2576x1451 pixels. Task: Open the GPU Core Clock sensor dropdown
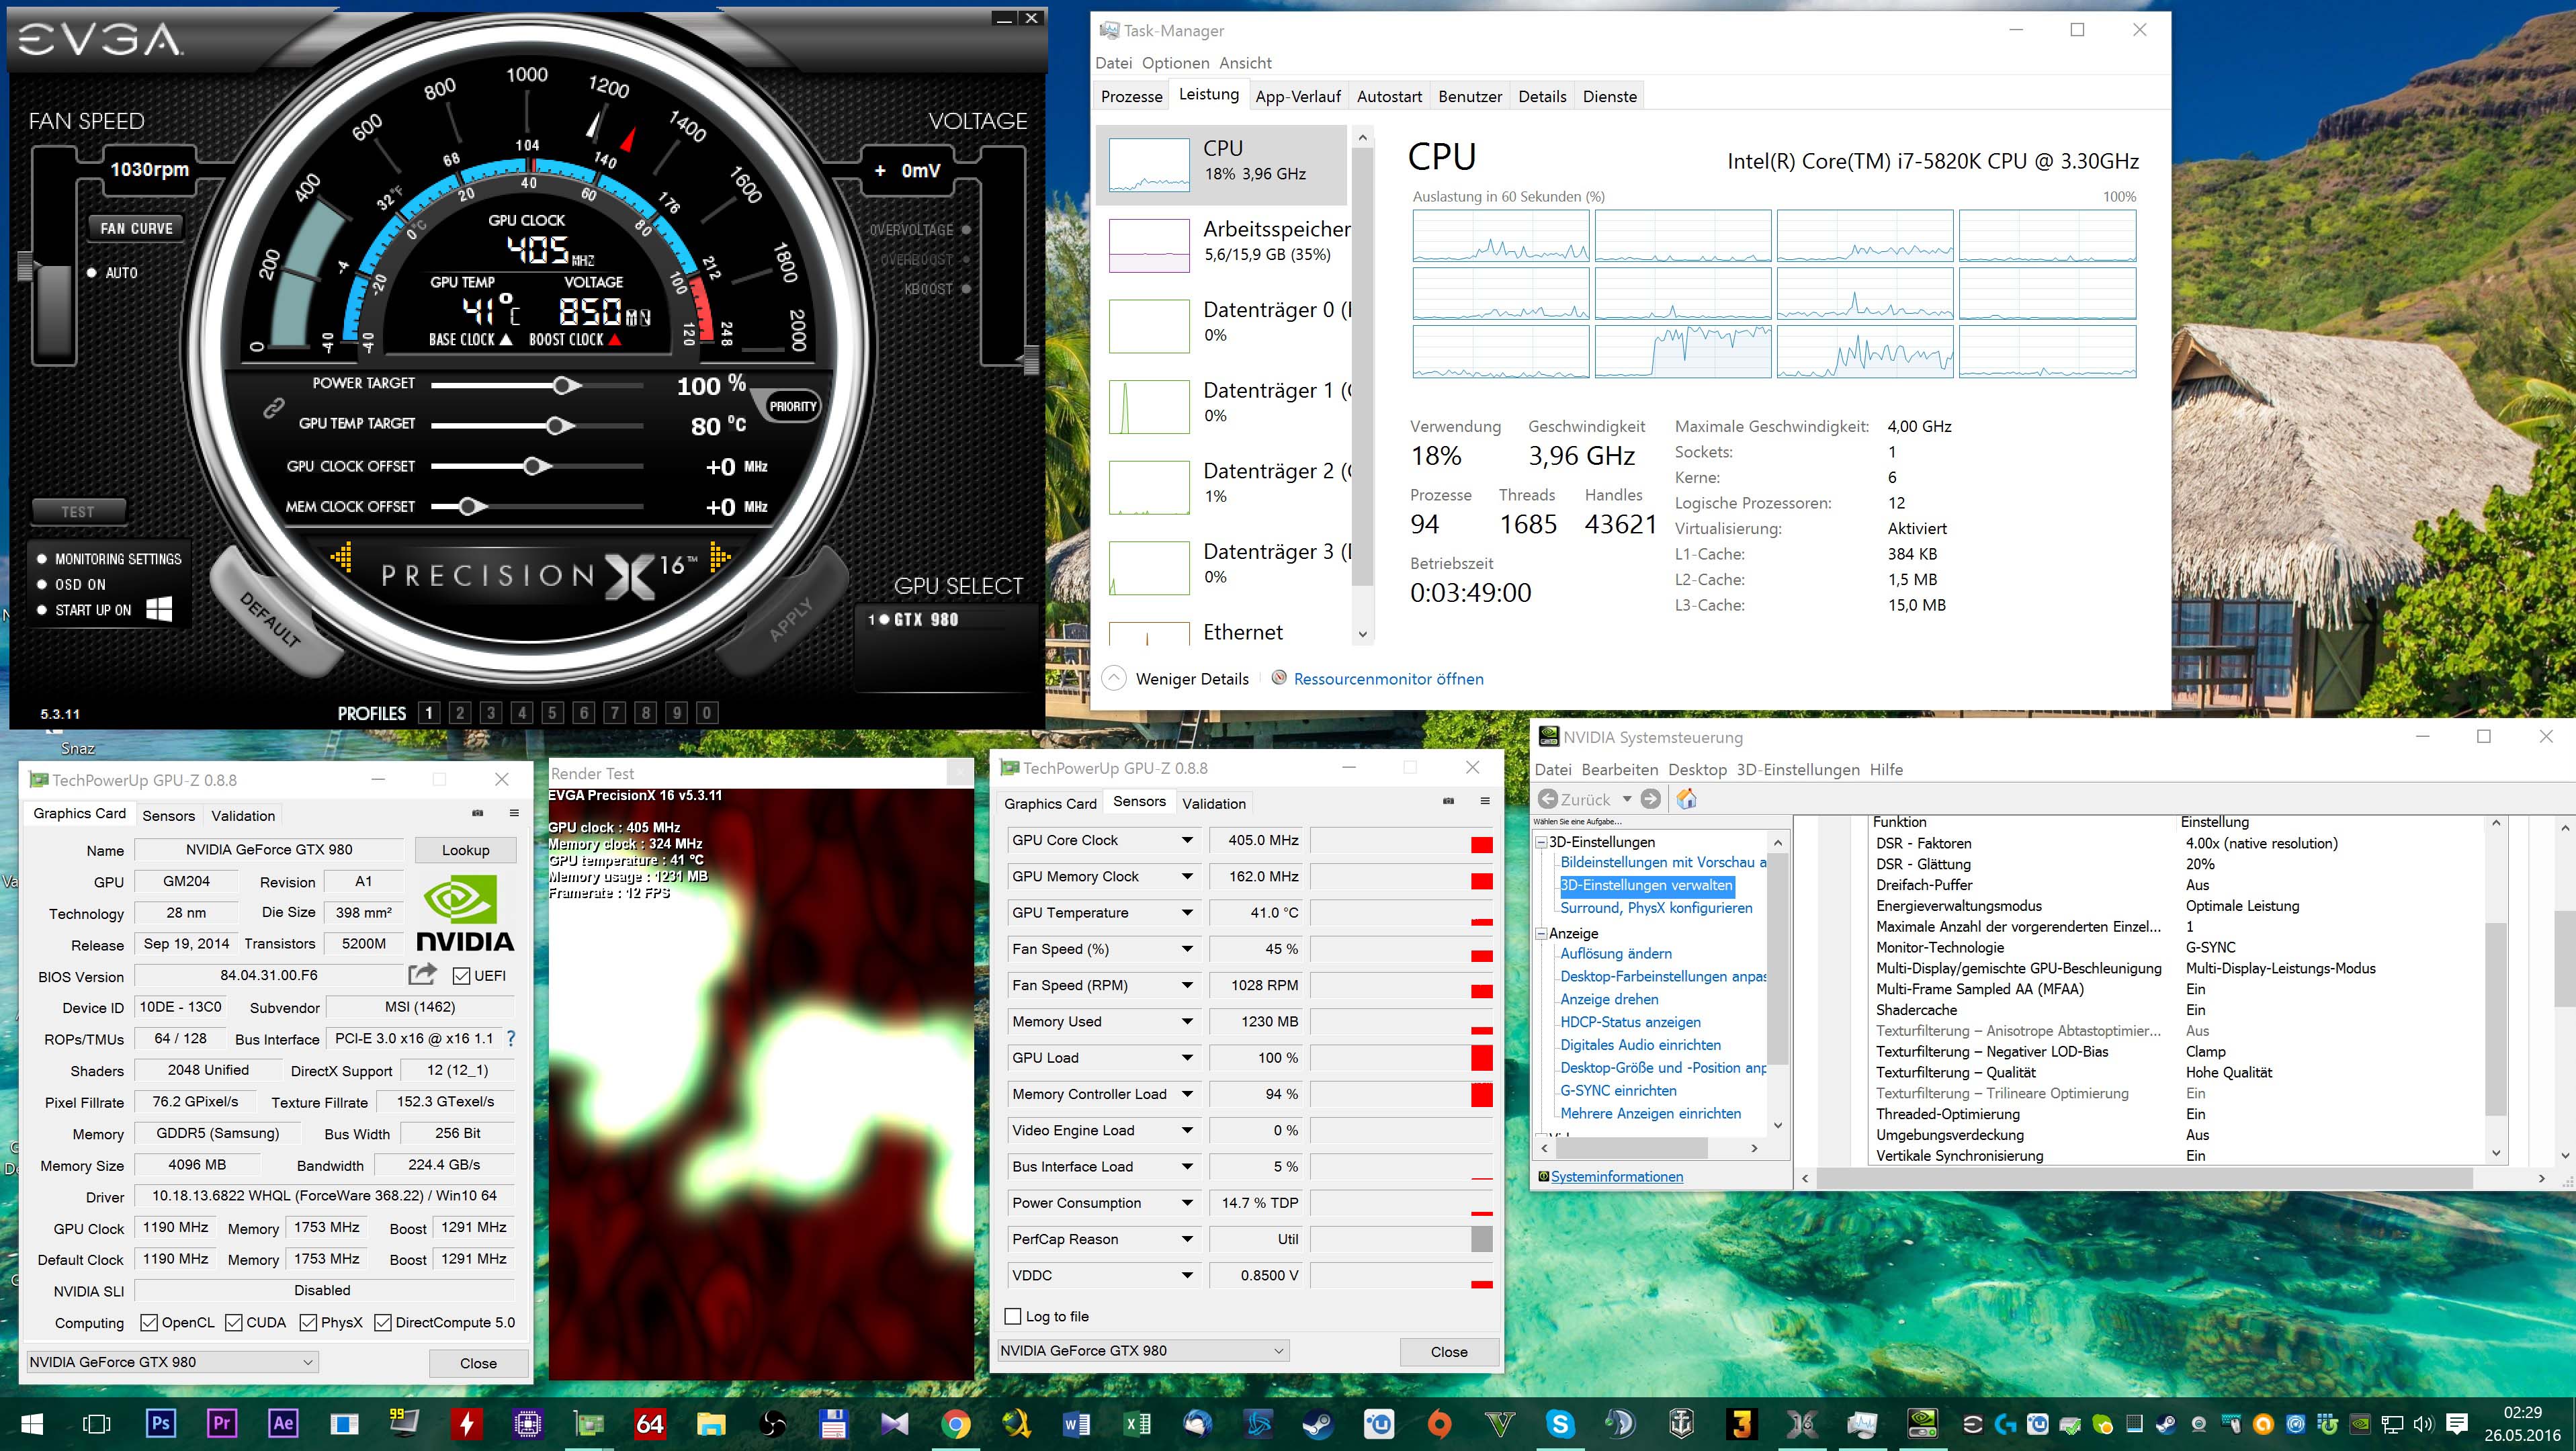coord(1187,840)
